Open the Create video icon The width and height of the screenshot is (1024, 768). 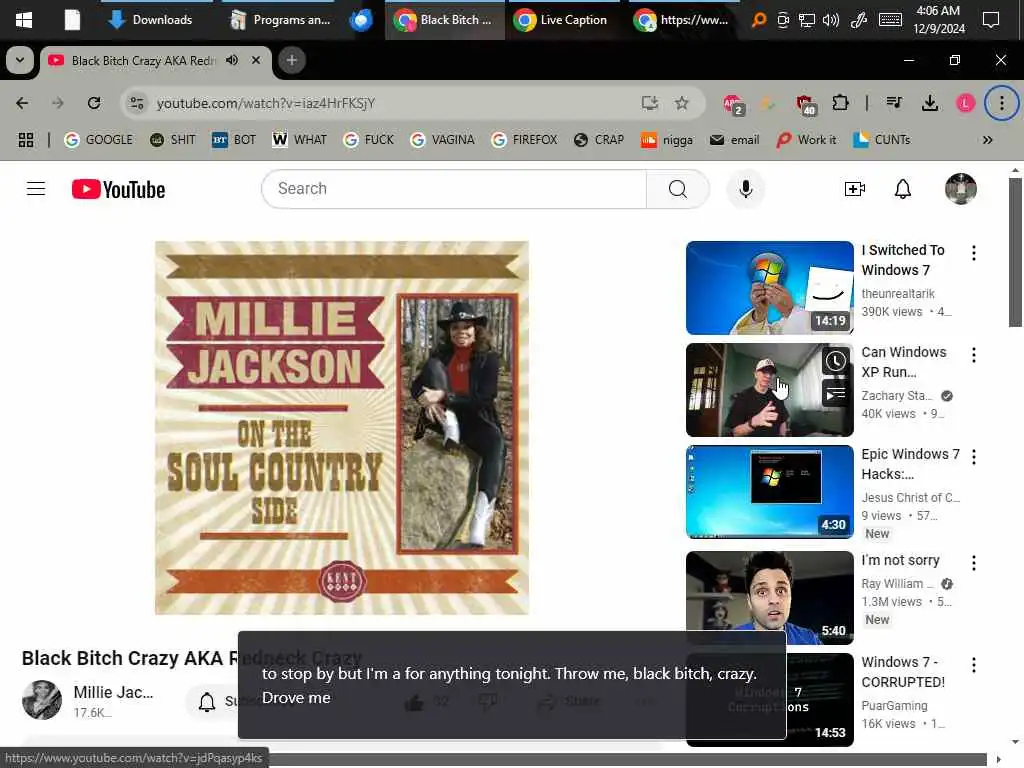tap(854, 189)
